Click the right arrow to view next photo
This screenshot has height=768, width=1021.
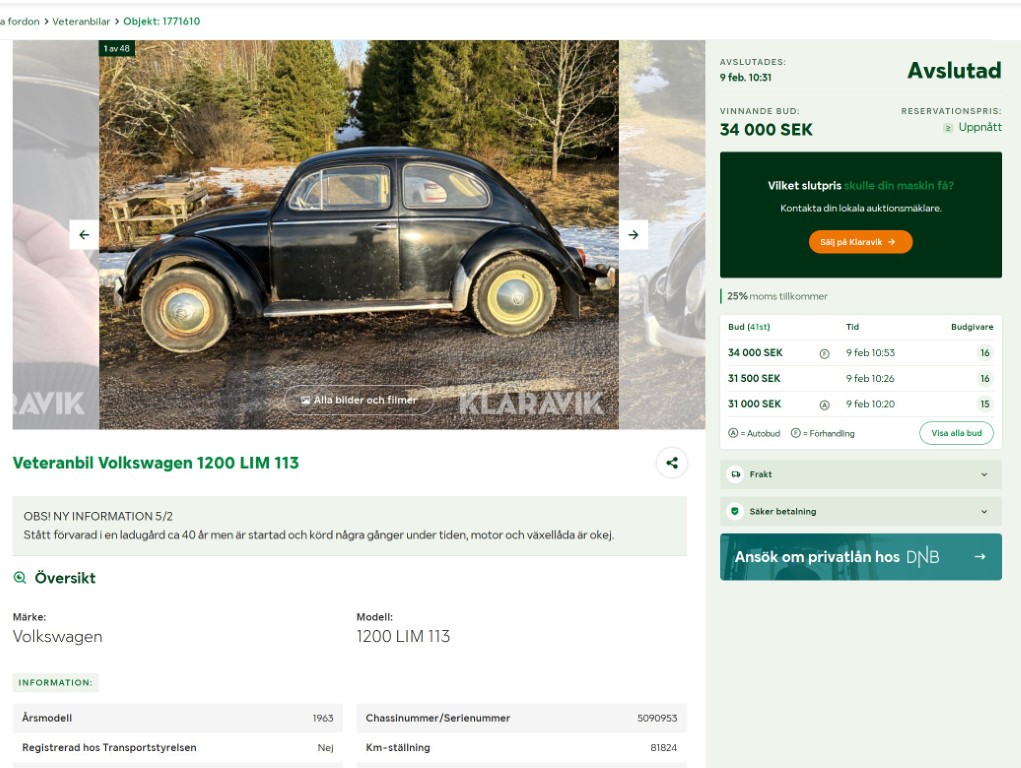tap(633, 234)
